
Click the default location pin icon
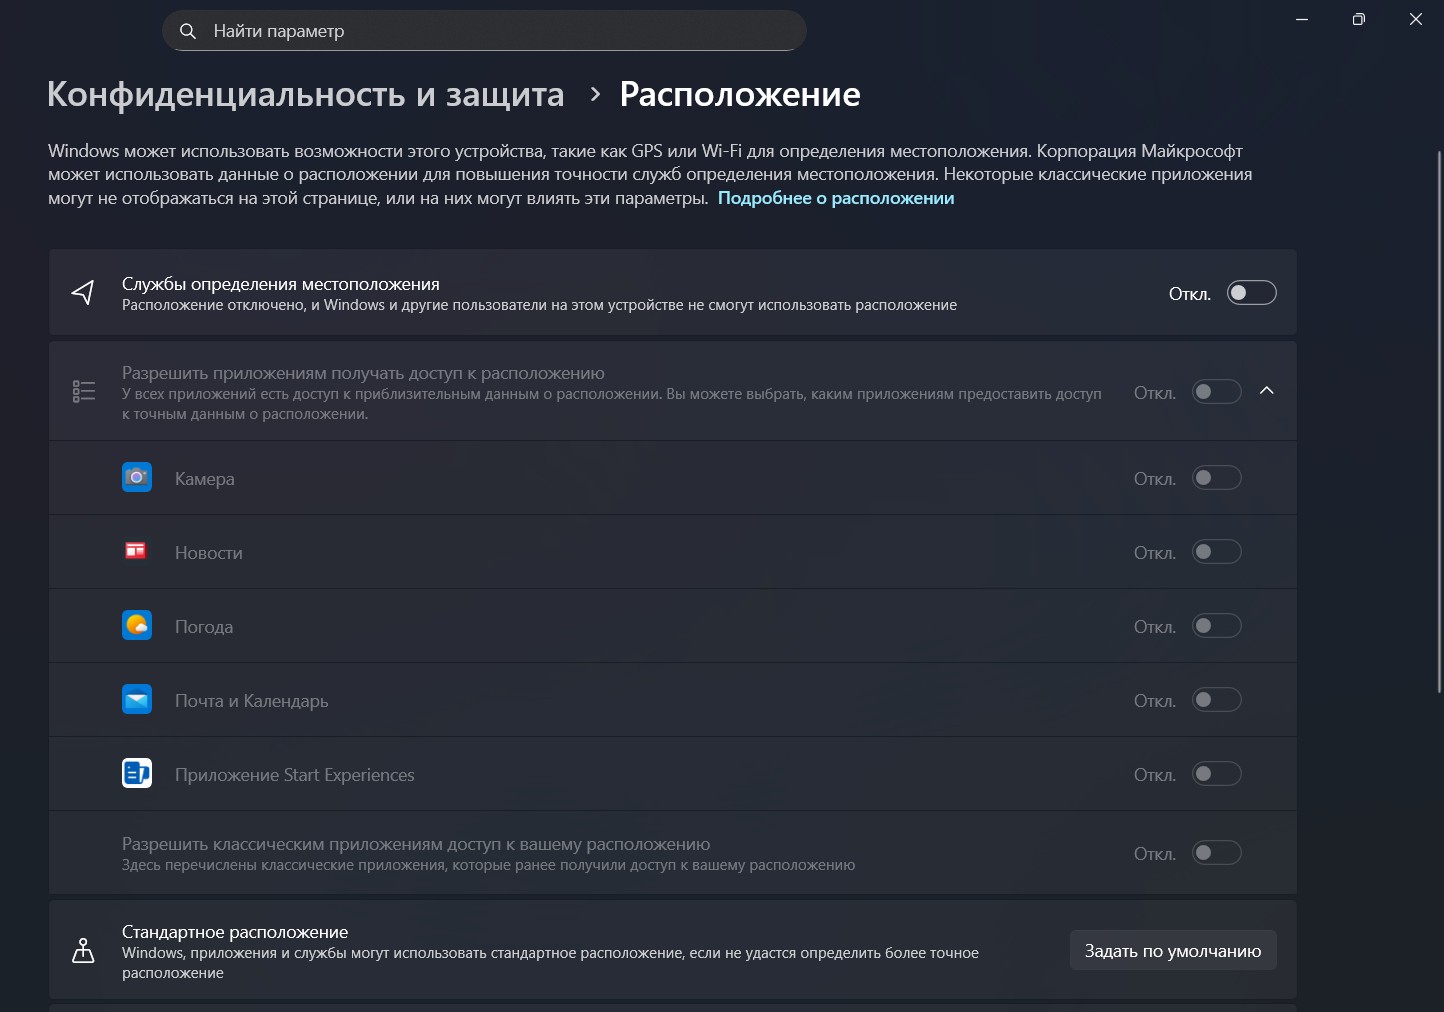pos(84,951)
